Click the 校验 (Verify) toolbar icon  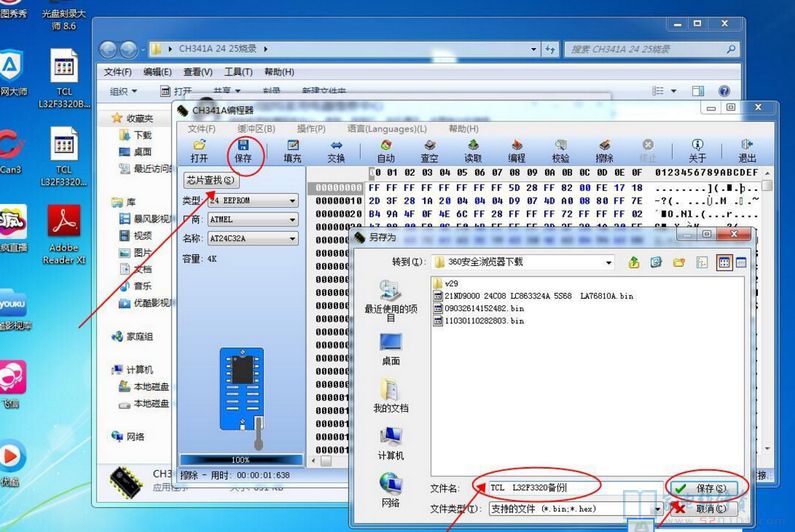pos(560,151)
